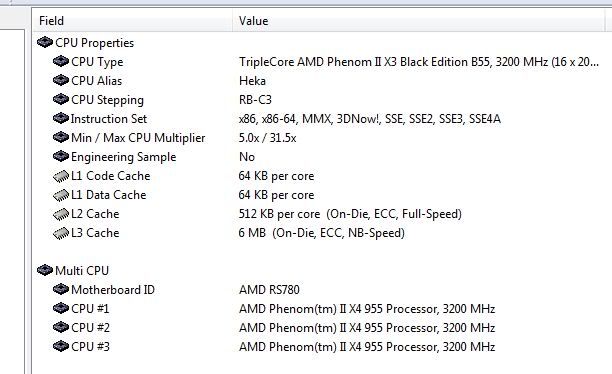Select the CPU Stepping row
The width and height of the screenshot is (612, 374).
[318, 100]
